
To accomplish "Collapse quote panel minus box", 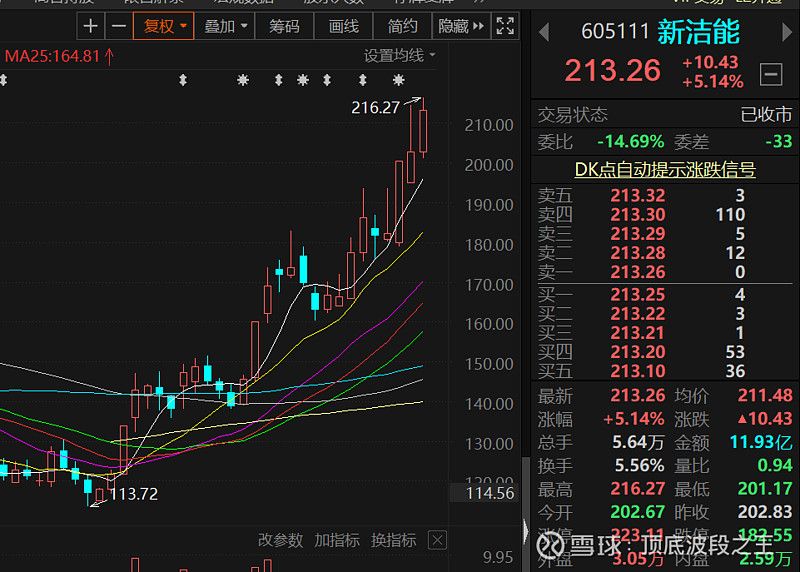I will click(x=771, y=74).
